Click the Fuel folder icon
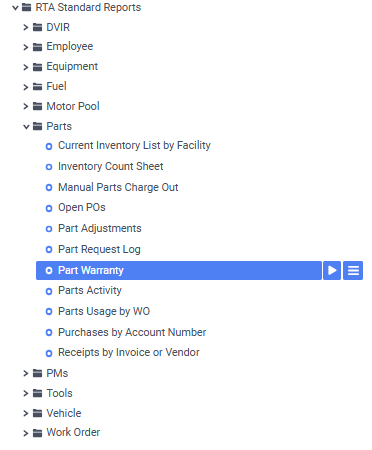Screen dimensions: 372x450 [38, 87]
